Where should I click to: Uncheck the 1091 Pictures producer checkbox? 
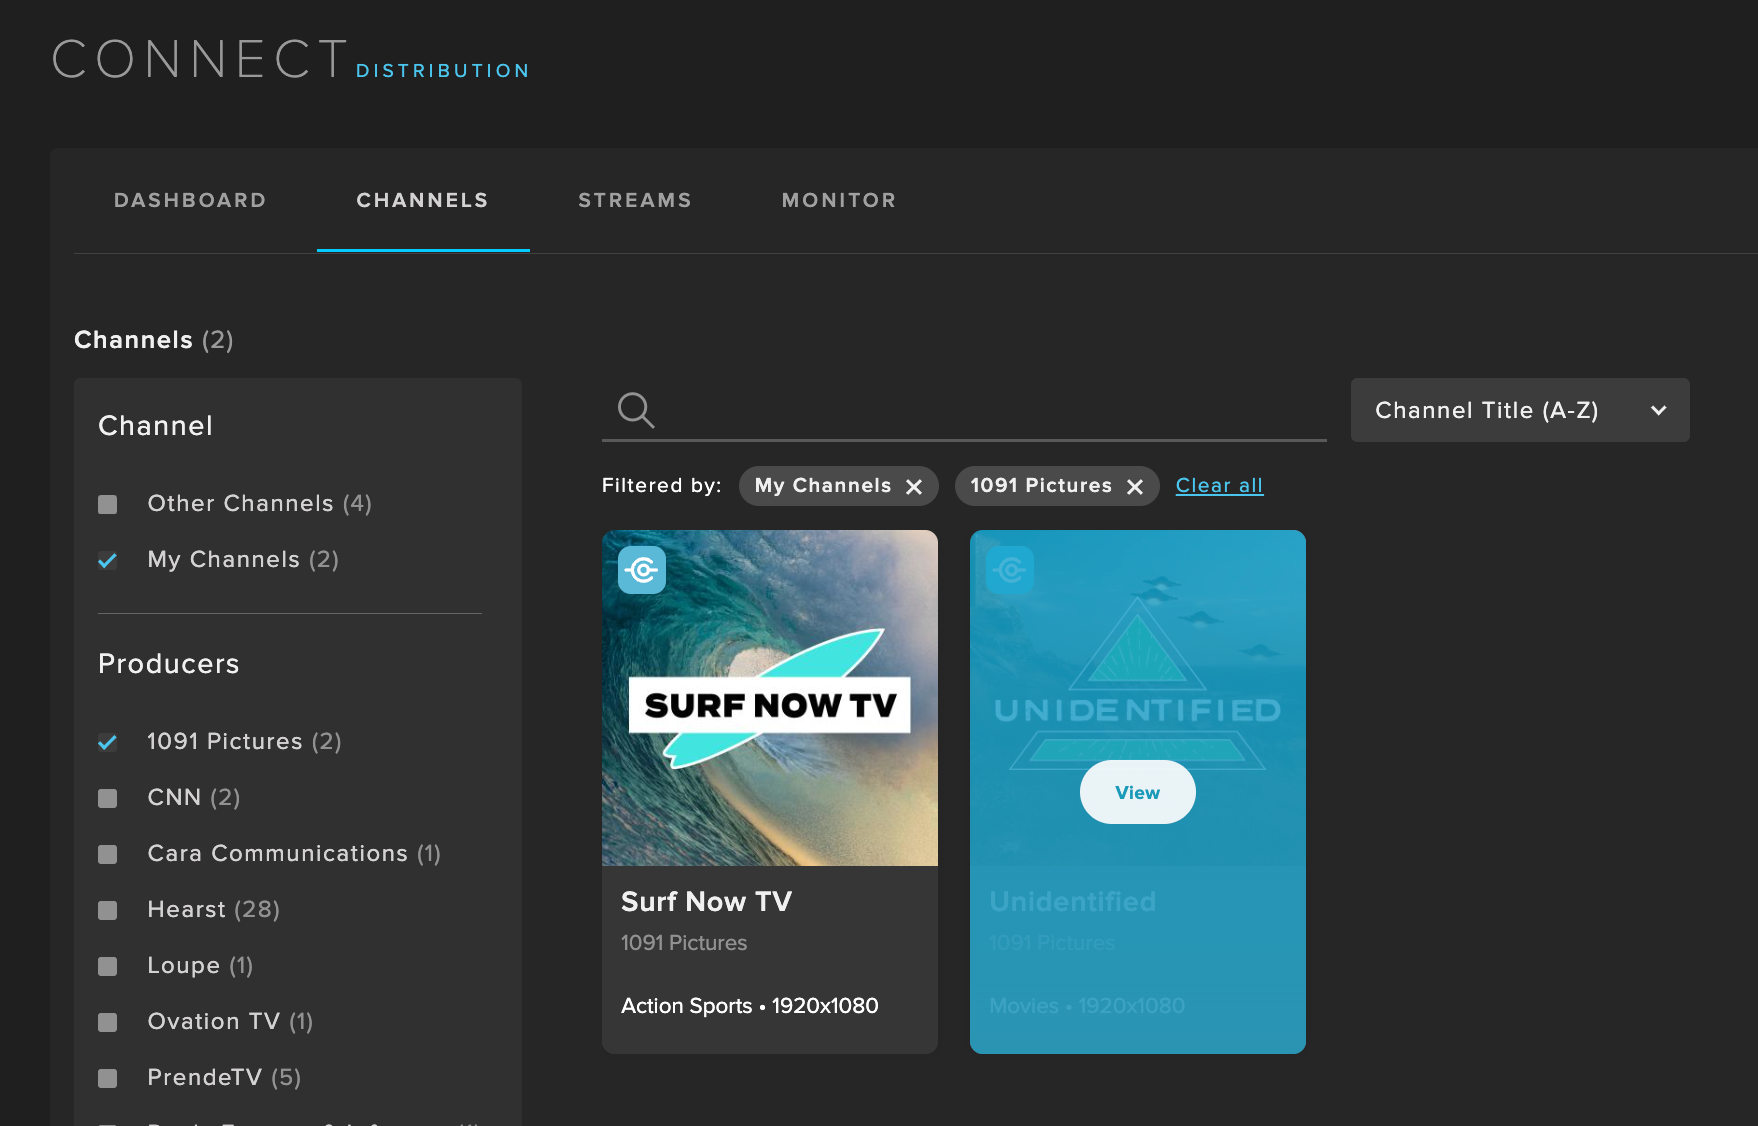108,742
